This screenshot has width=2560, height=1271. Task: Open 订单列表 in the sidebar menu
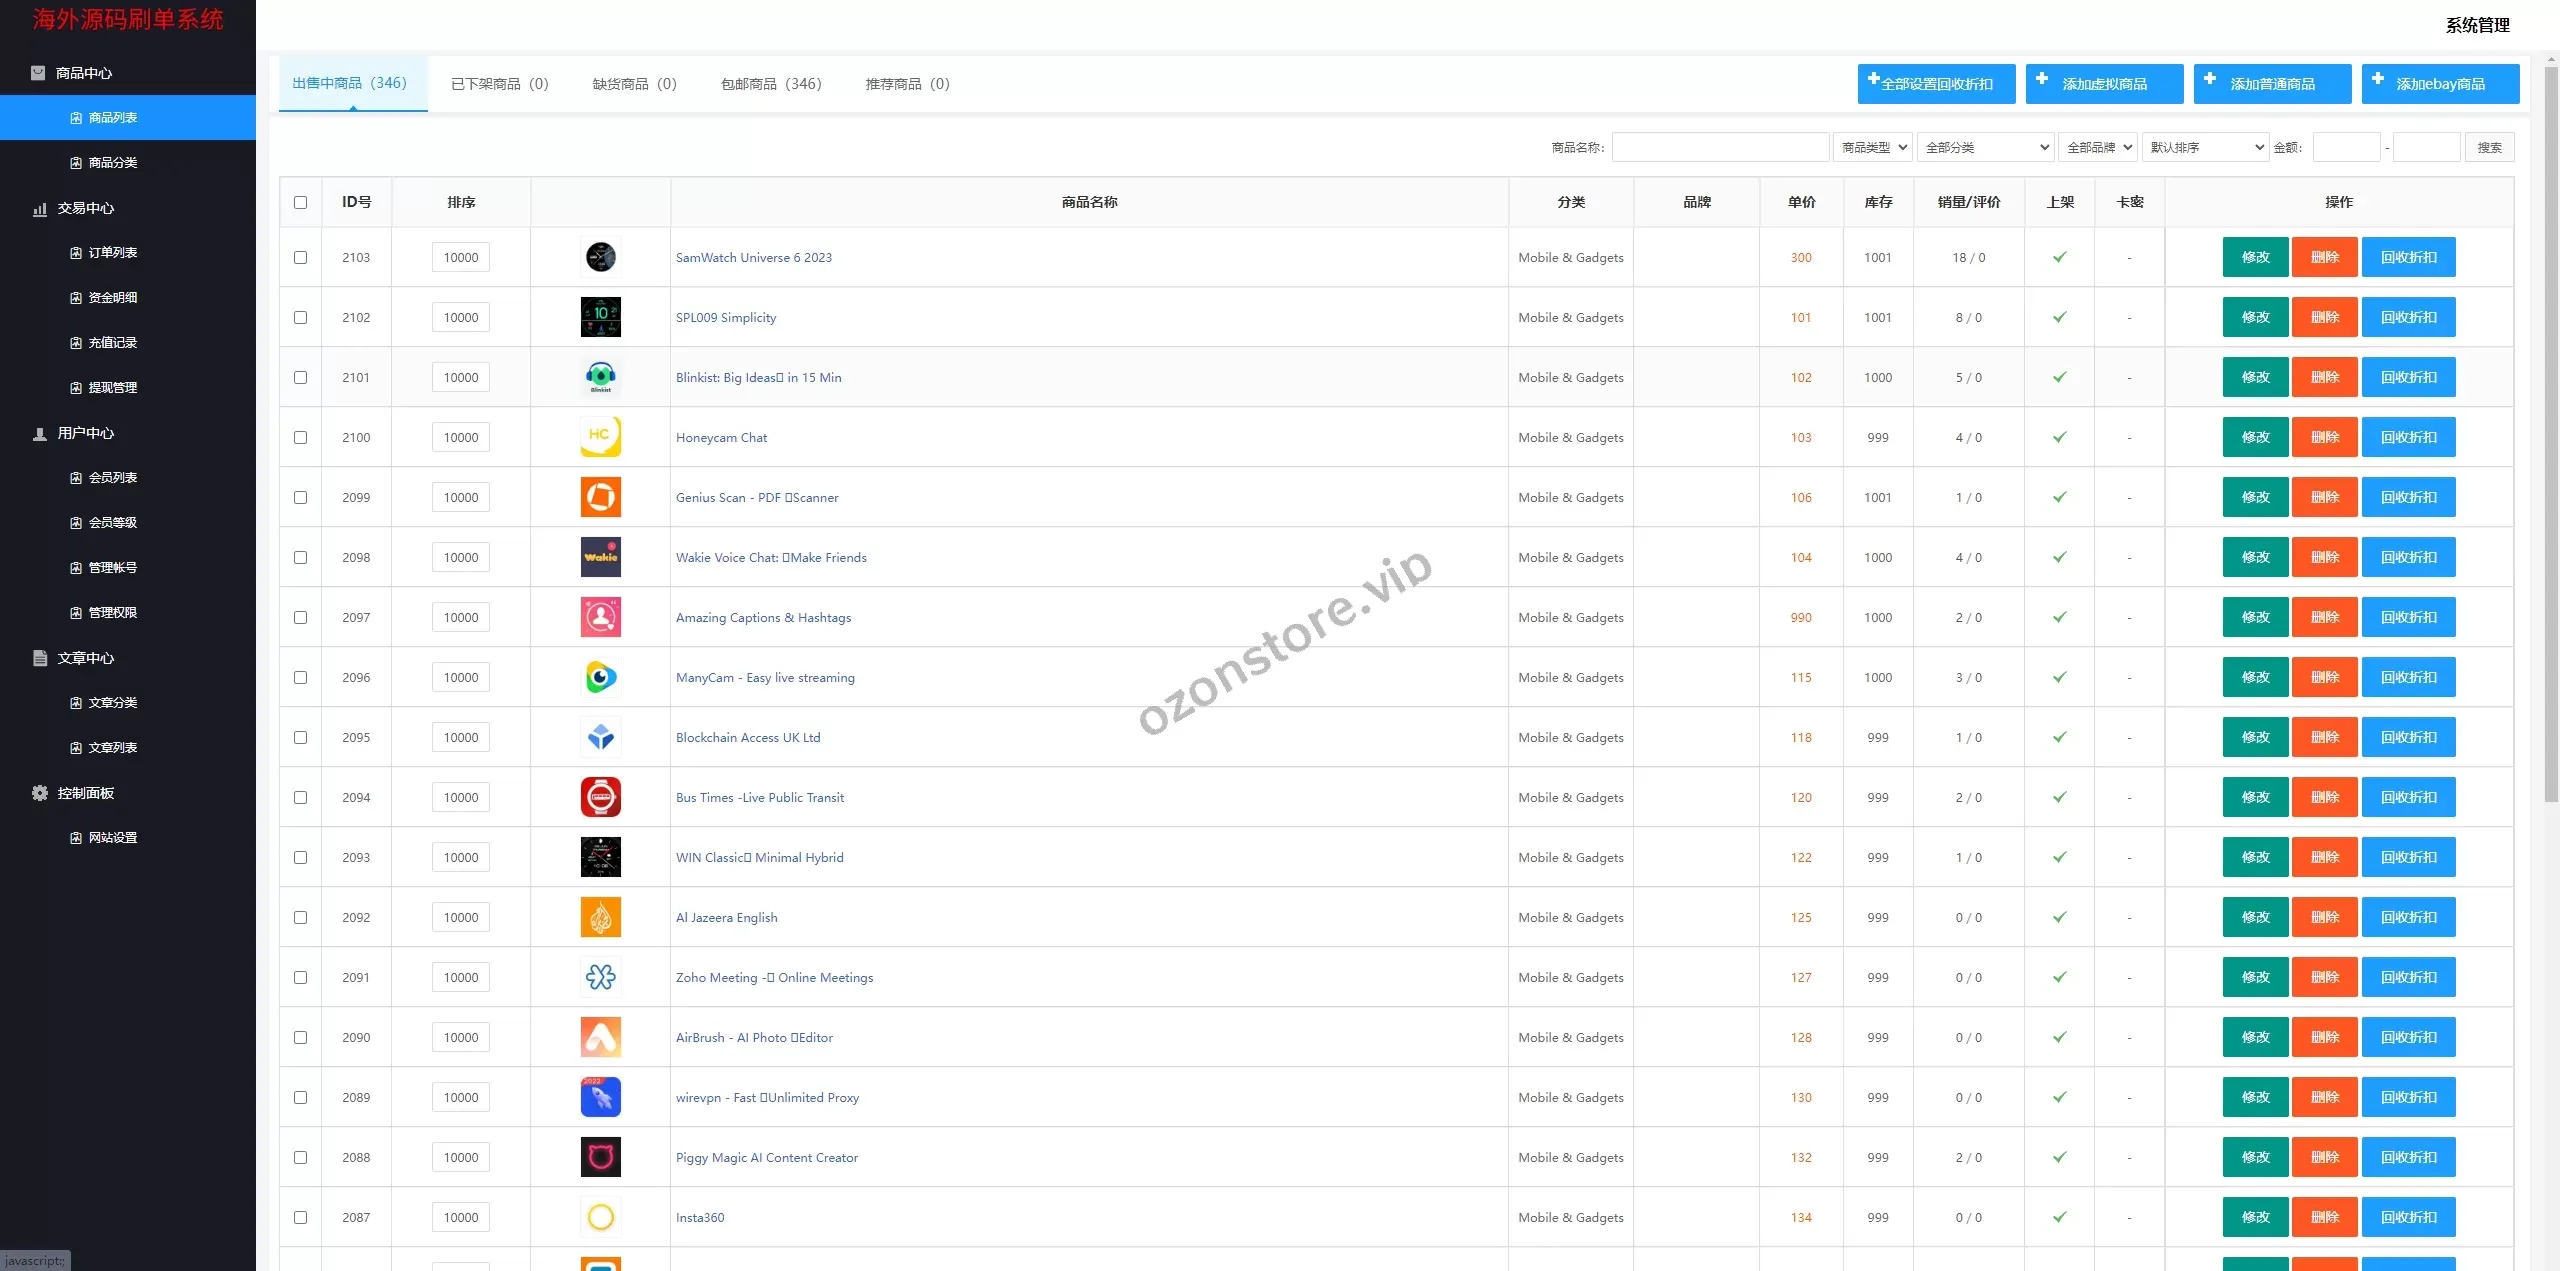[112, 253]
